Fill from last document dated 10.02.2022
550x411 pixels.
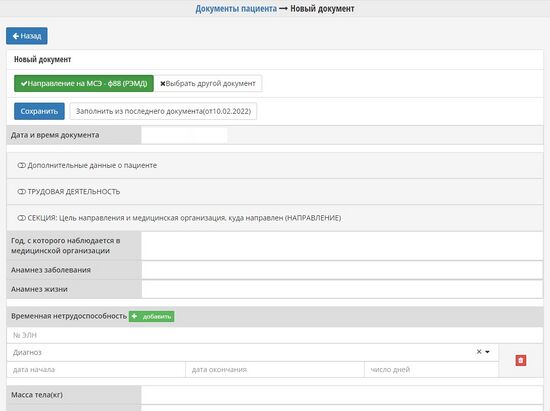[163, 111]
